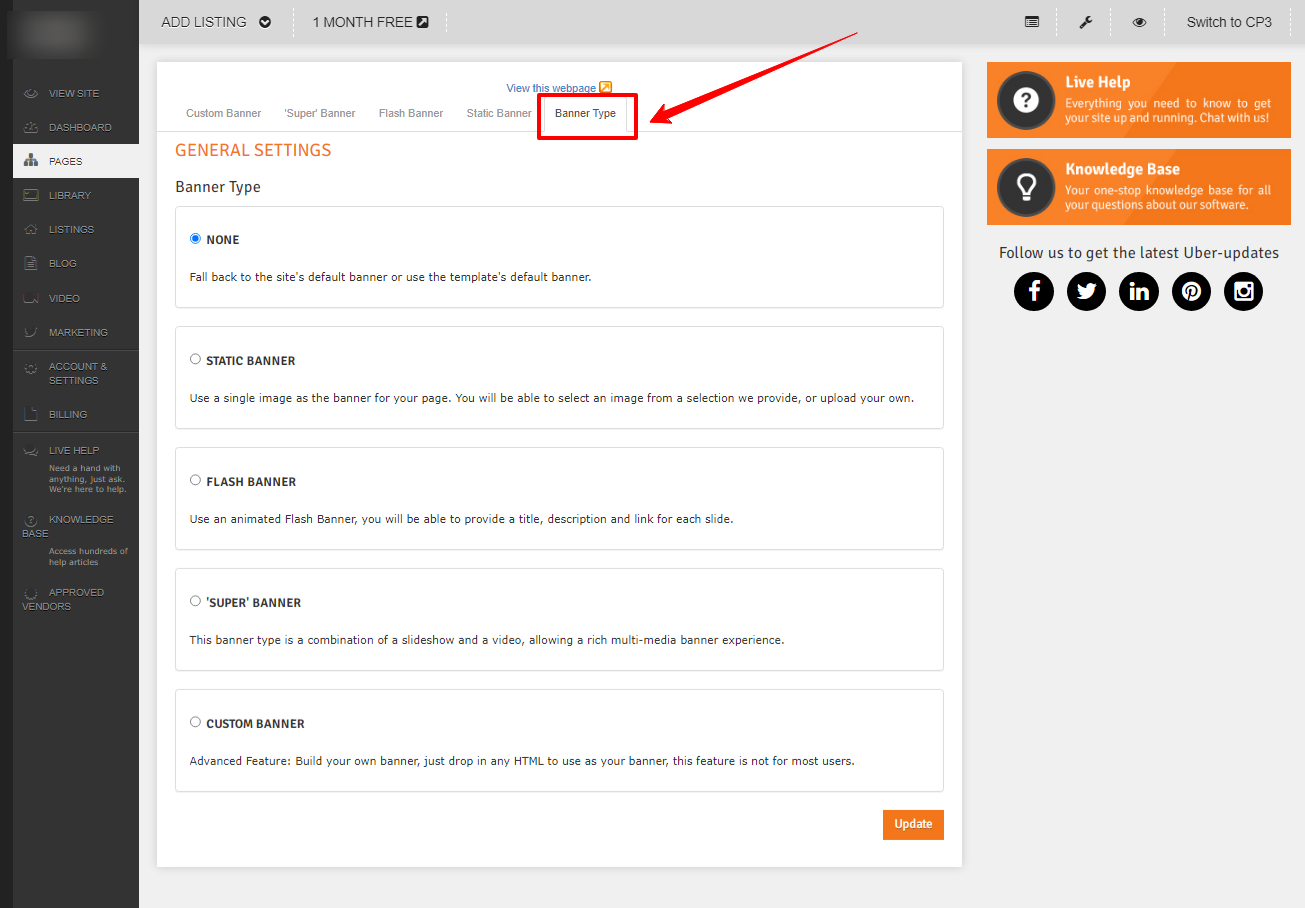Screen dimensions: 1305x908
Task: Switch to the Flash Banner tab
Action: click(411, 113)
